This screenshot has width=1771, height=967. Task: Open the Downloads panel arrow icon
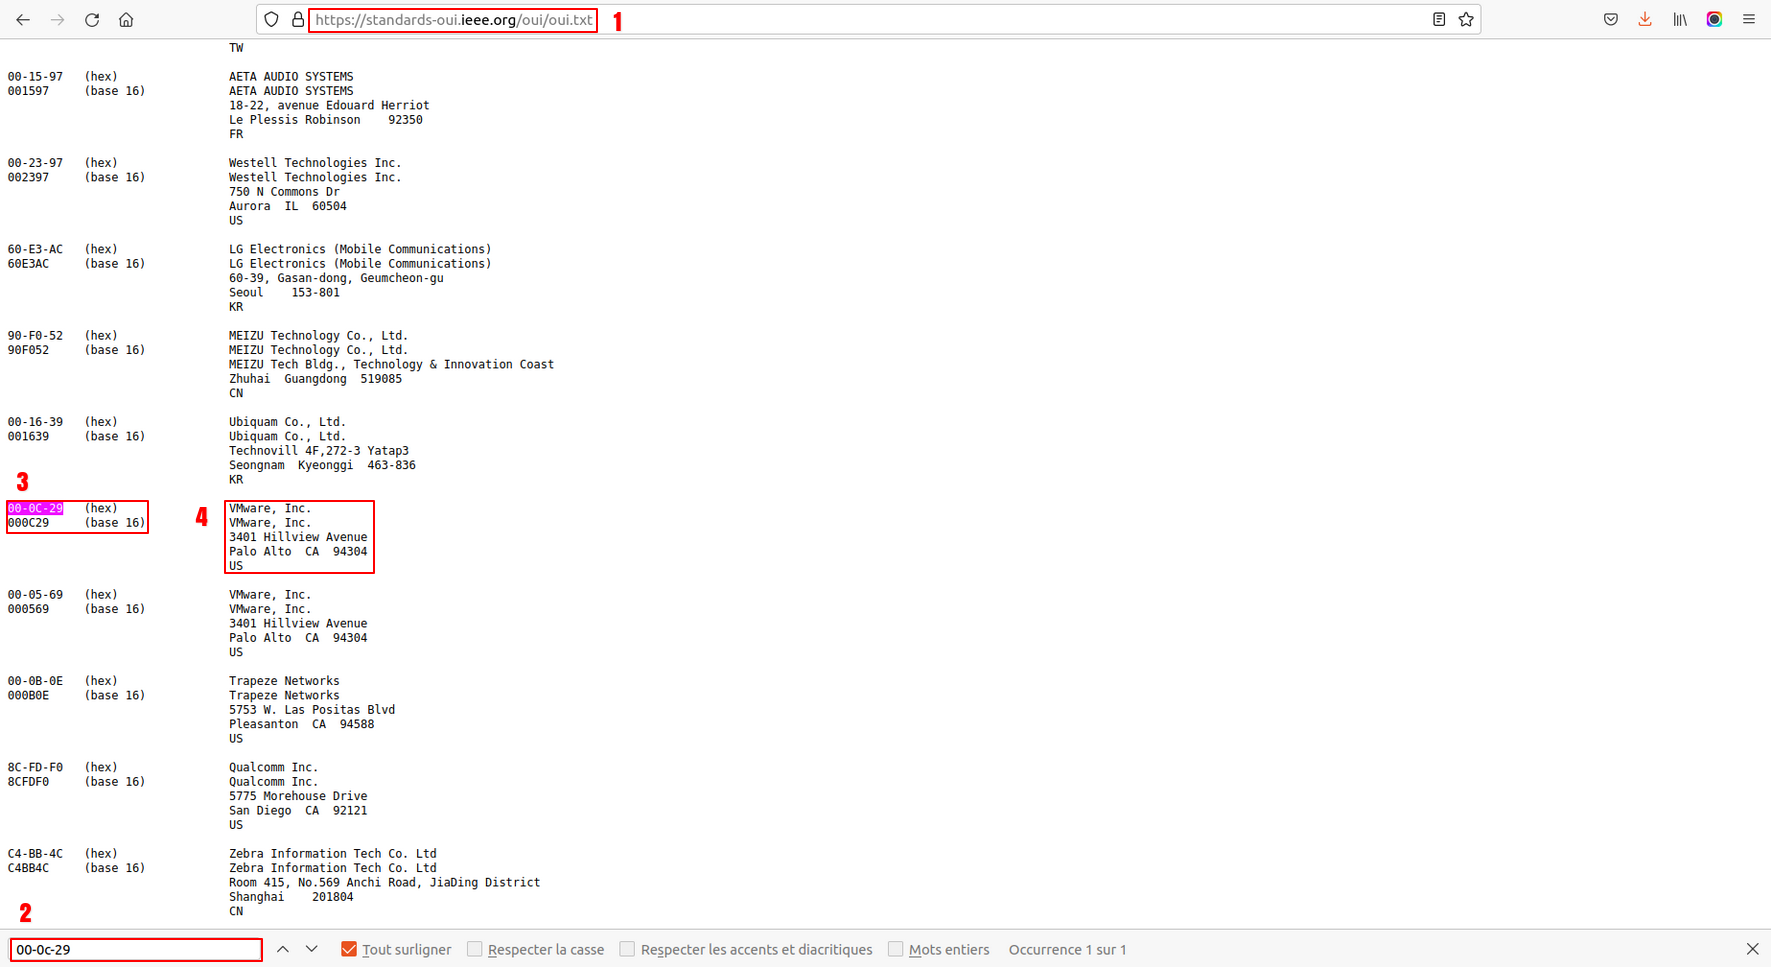coord(1645,20)
